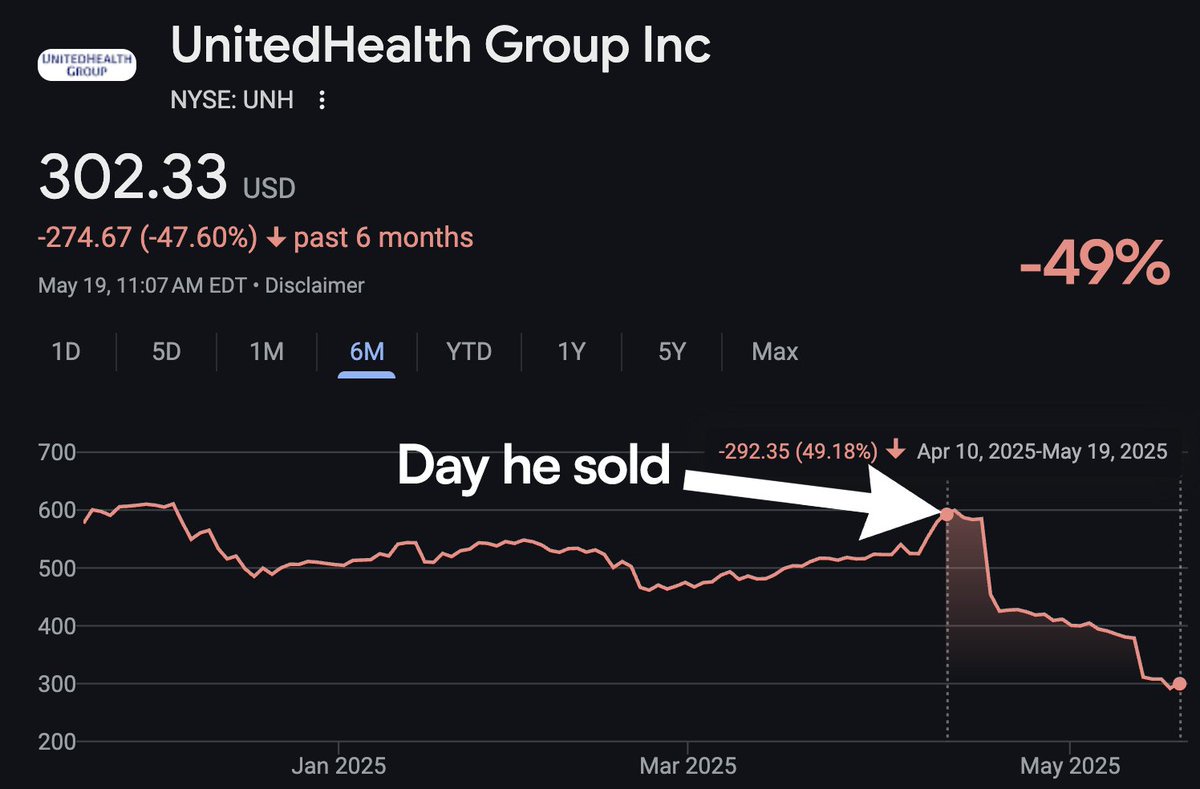Open the three-dot options menu beside NYSE: UNH
This screenshot has height=789, width=1200.
coord(322,101)
